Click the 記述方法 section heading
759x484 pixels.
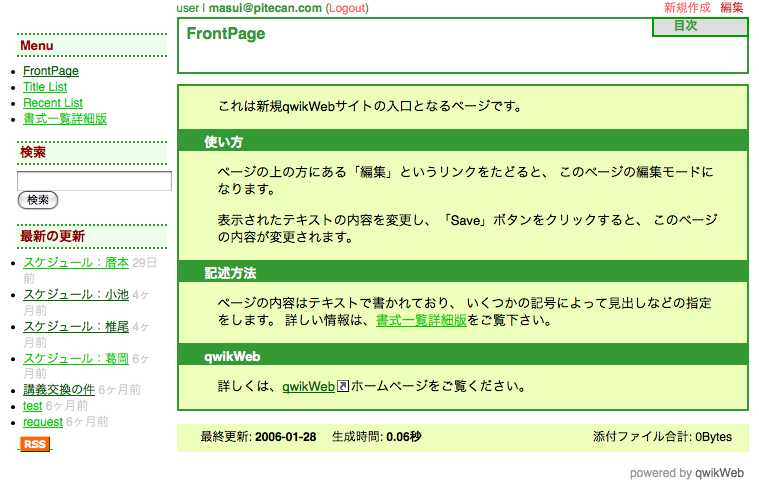click(x=230, y=273)
